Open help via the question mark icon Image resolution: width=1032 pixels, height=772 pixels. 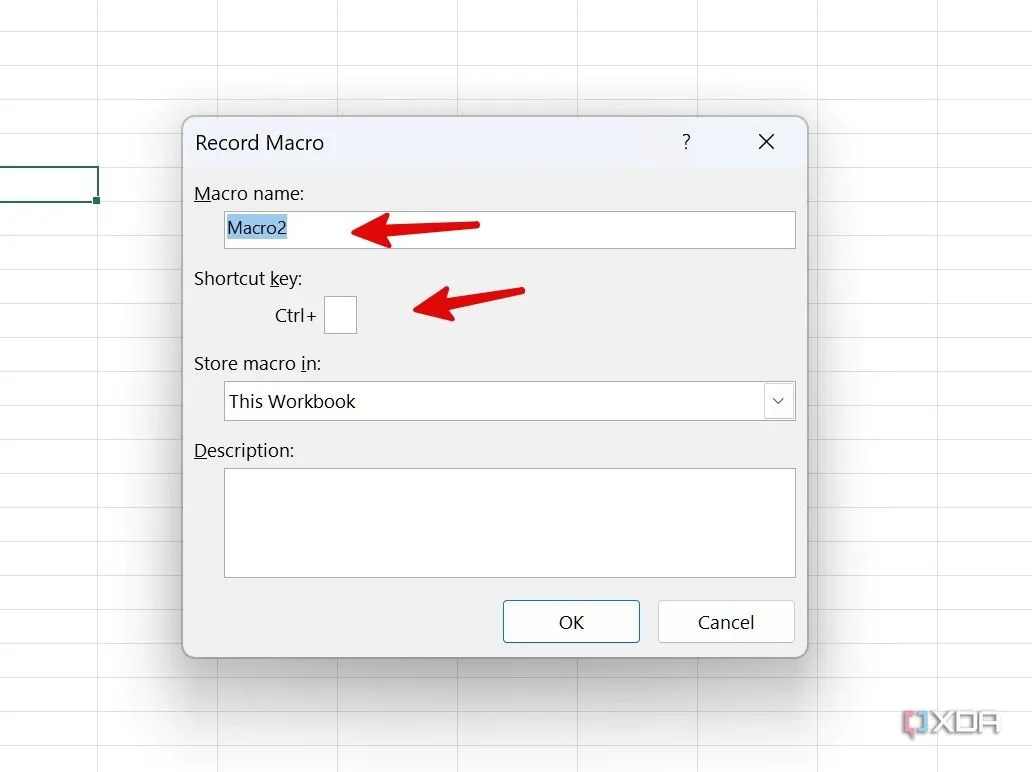686,142
